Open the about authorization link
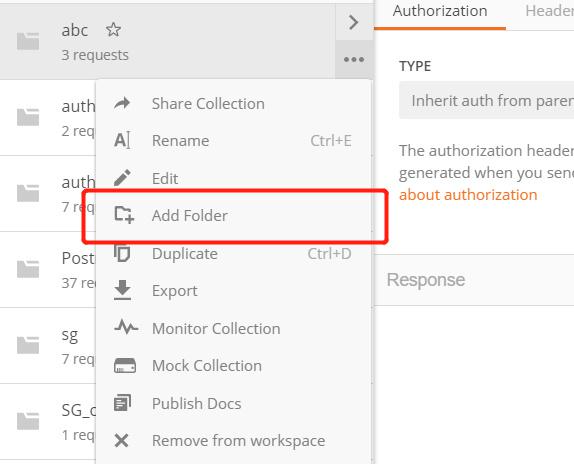This screenshot has height=464, width=574. (468, 195)
